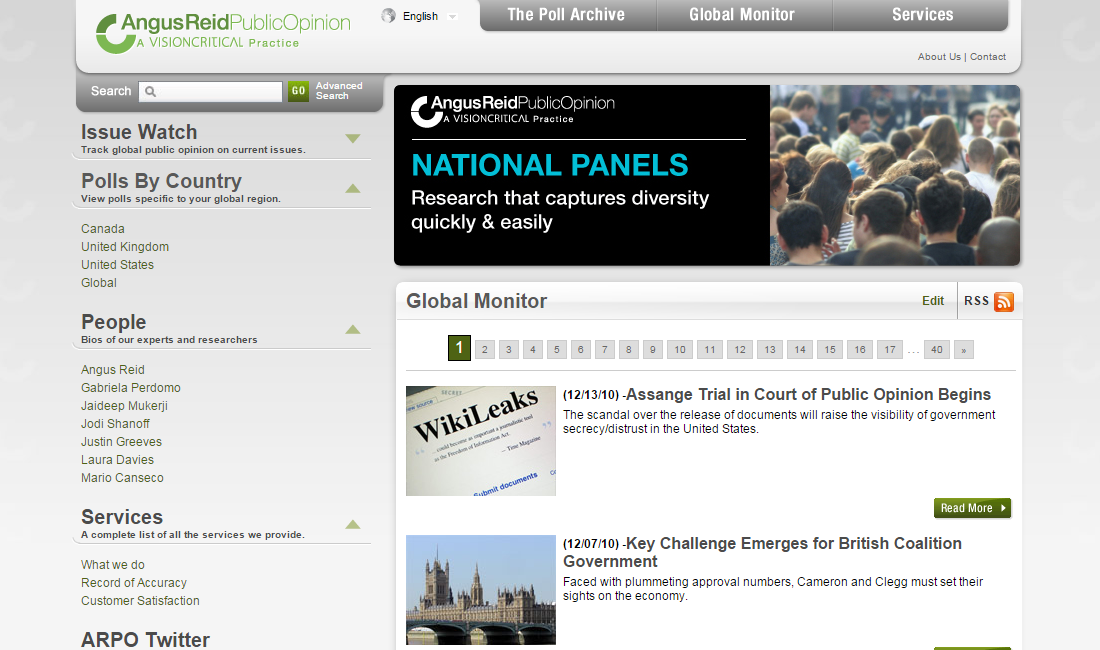Image resolution: width=1100 pixels, height=650 pixels.
Task: Open Customer Satisfaction link
Action: 140,601
